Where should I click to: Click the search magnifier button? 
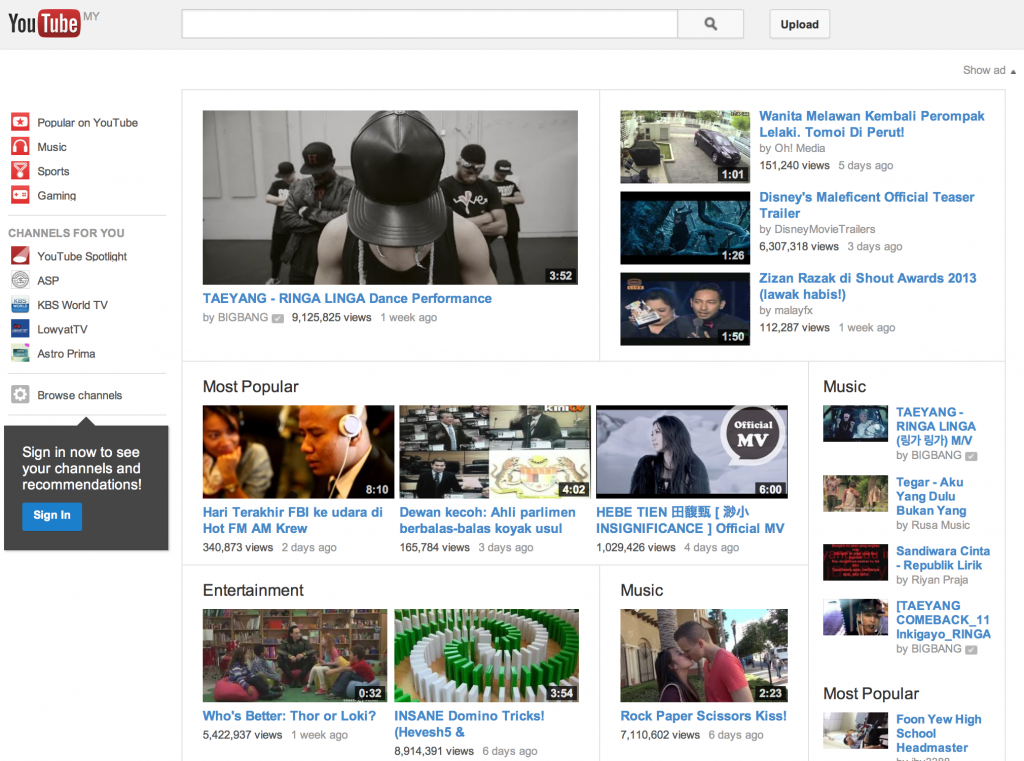click(x=711, y=24)
